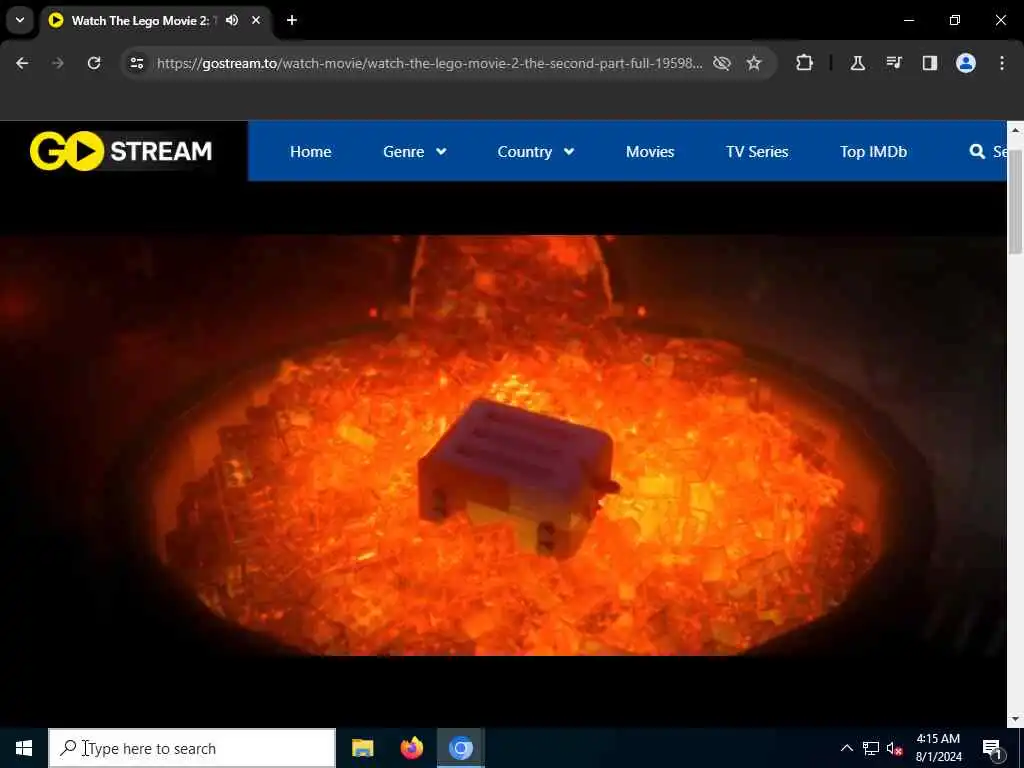Click the Type here to search box

coord(192,748)
